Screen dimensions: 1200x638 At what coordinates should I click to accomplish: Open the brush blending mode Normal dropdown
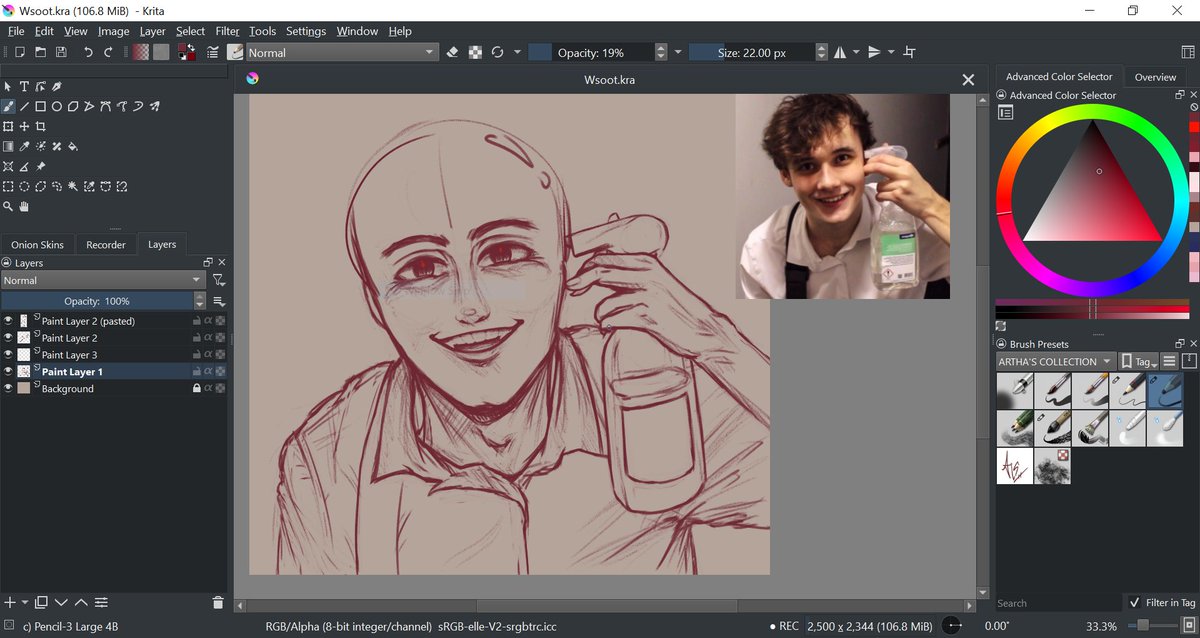tap(342, 53)
